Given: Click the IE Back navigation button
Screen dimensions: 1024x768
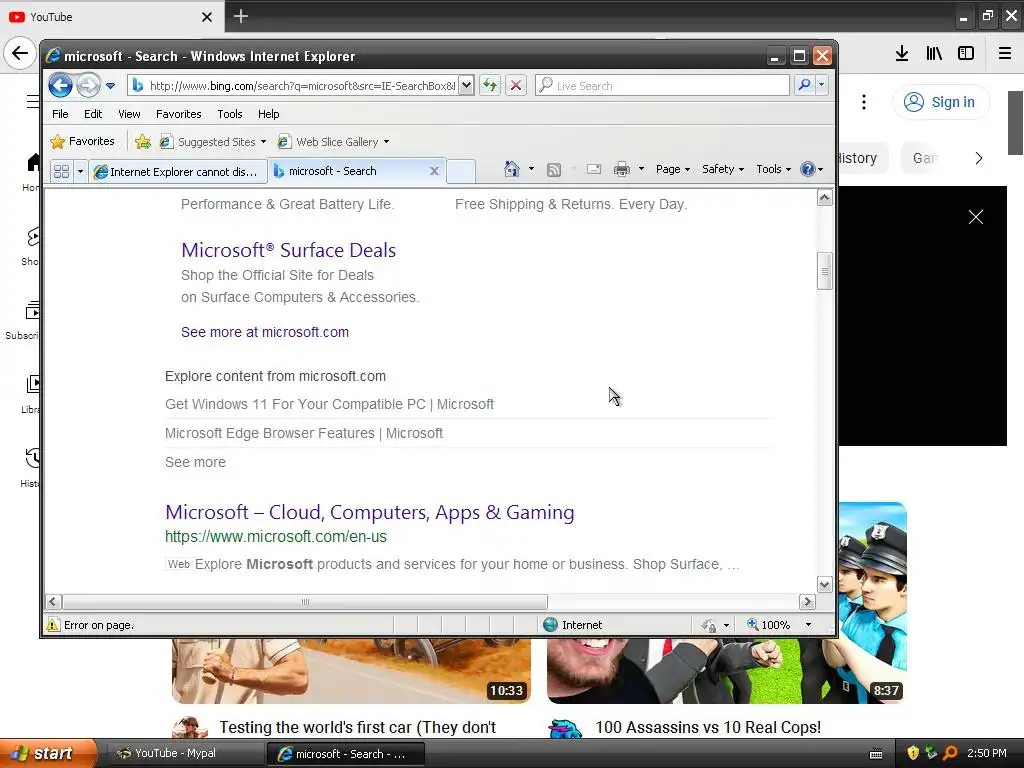Looking at the screenshot, I should point(60,85).
